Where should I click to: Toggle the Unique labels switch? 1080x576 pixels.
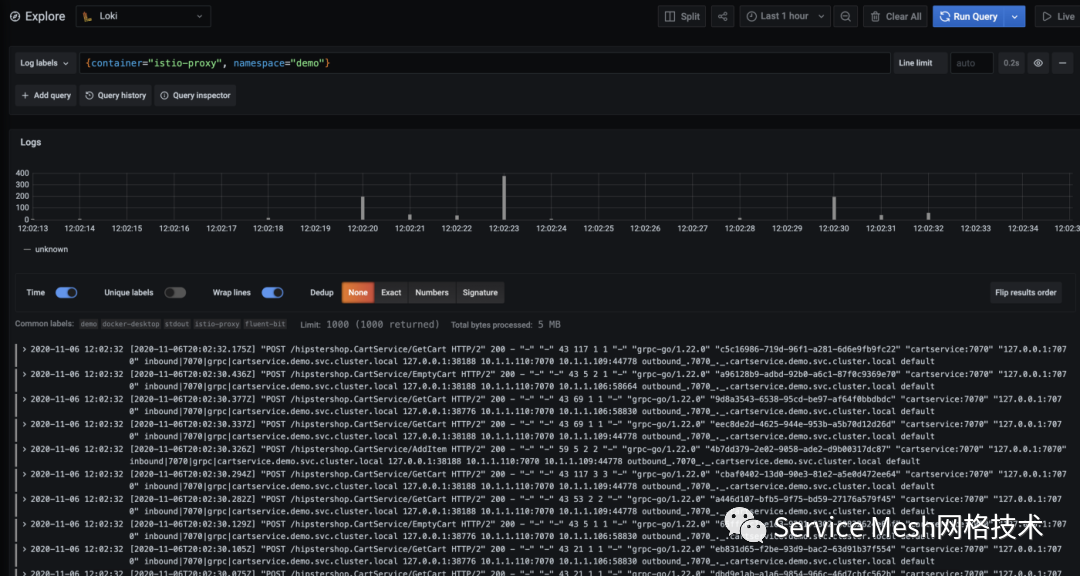pyautogui.click(x=175, y=293)
